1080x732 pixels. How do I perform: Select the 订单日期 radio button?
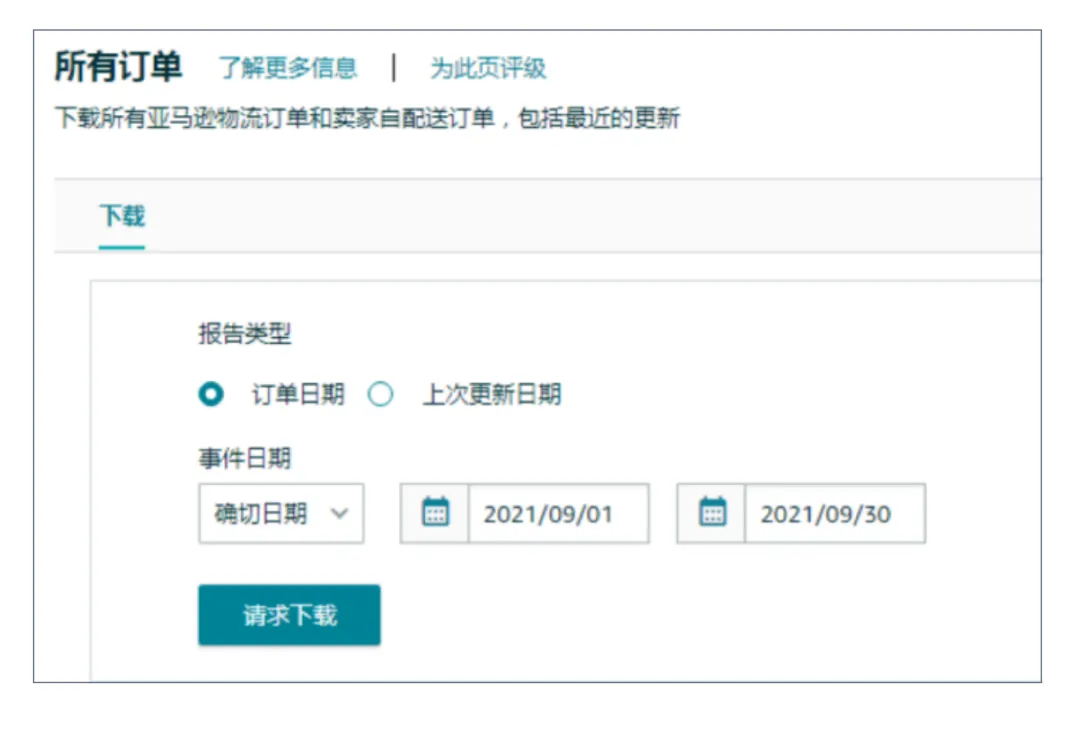[211, 395]
